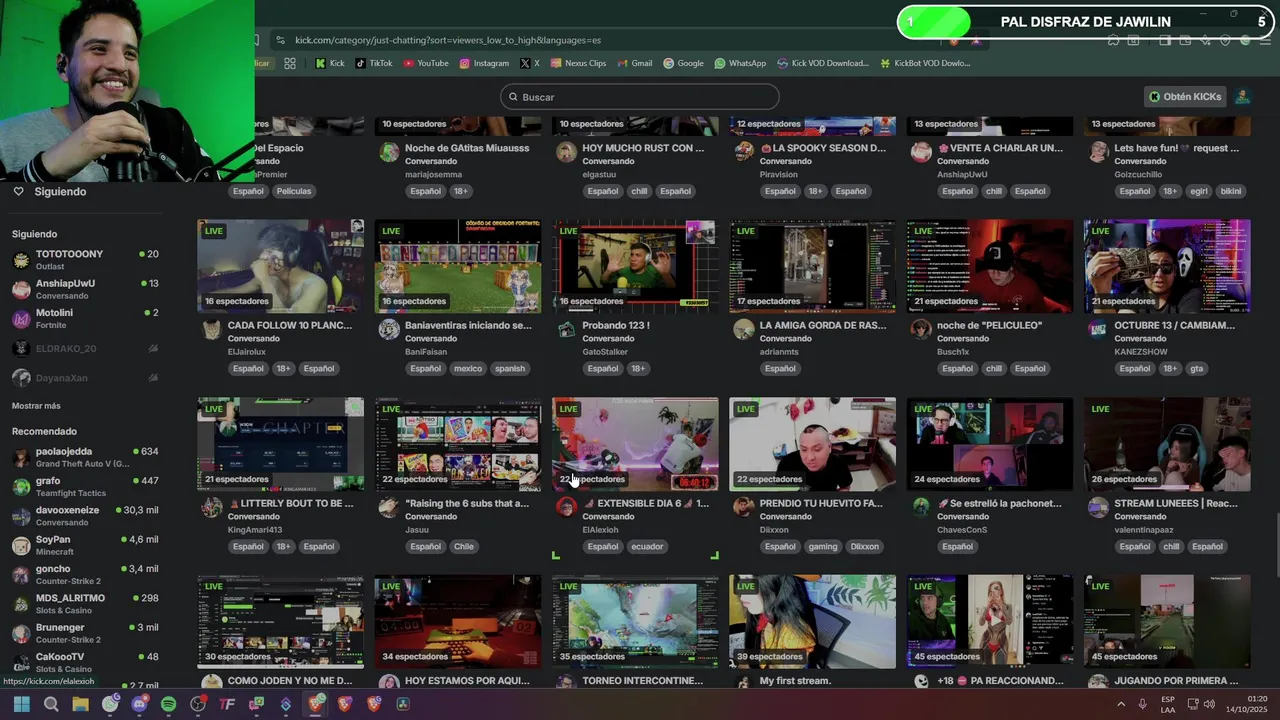Click channel name KingAmari413
1280x720 pixels.
pos(255,530)
